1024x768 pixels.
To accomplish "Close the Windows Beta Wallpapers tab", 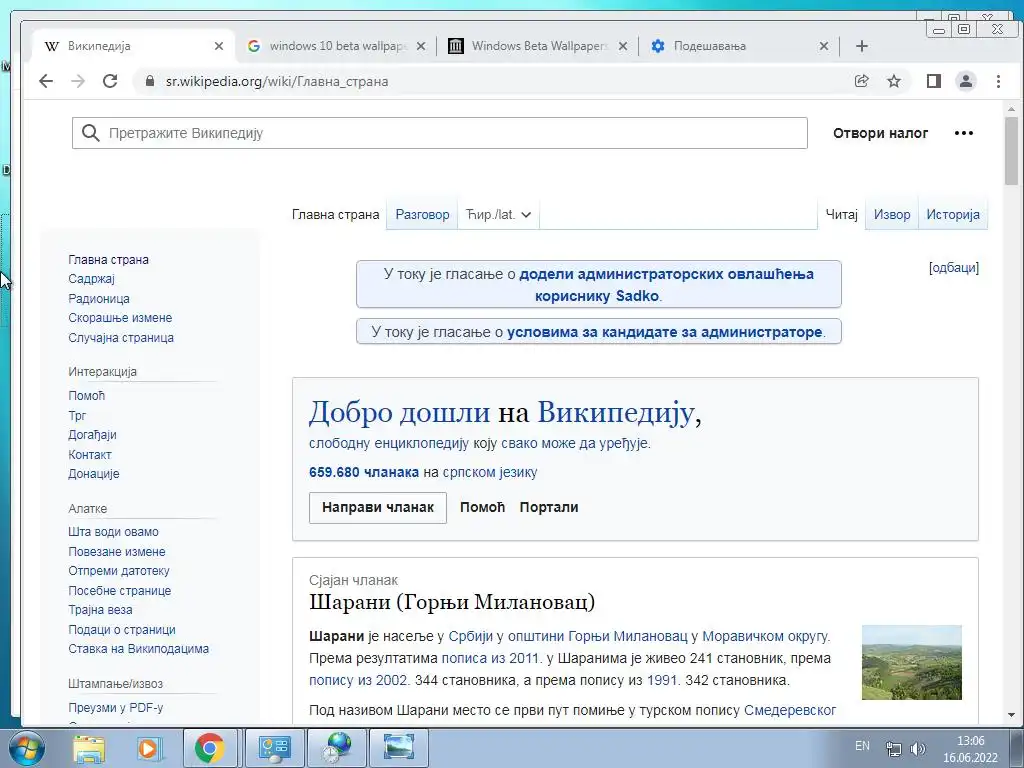I will click(x=623, y=46).
